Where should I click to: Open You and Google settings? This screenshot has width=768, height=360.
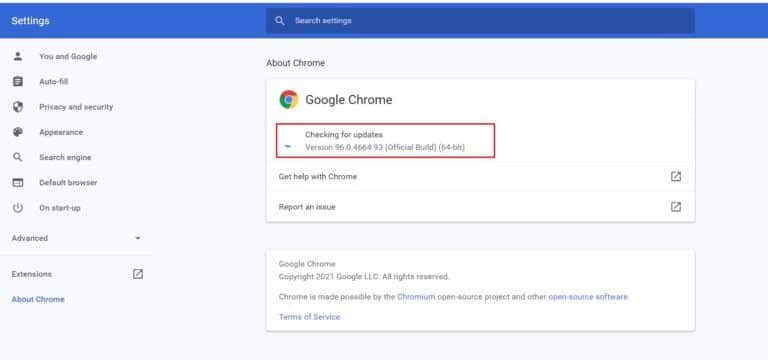tap(68, 56)
